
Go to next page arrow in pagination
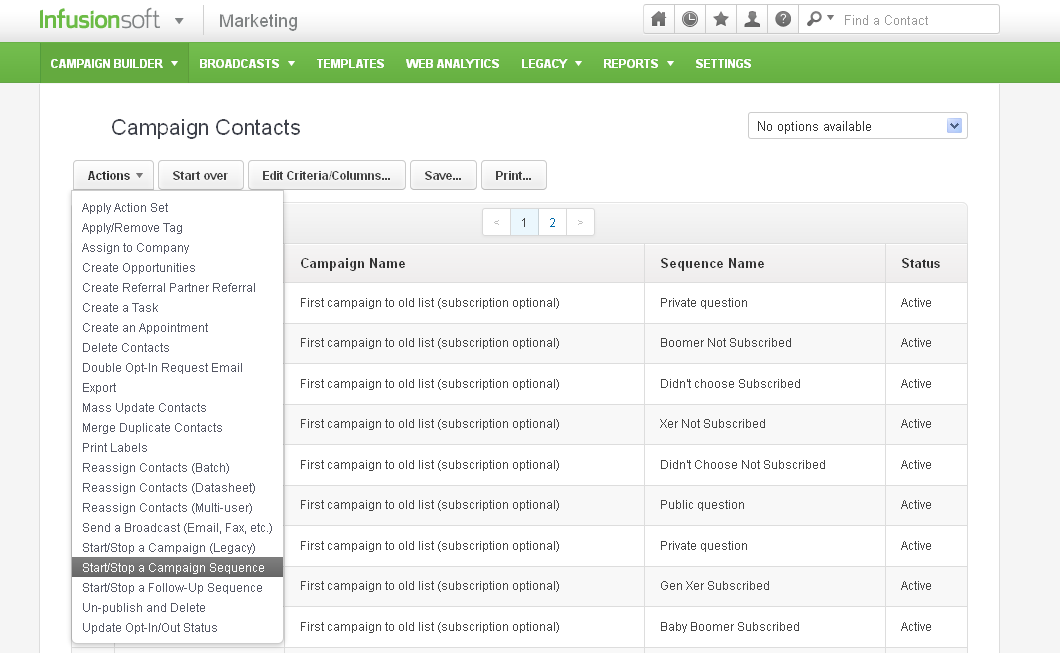tap(580, 223)
